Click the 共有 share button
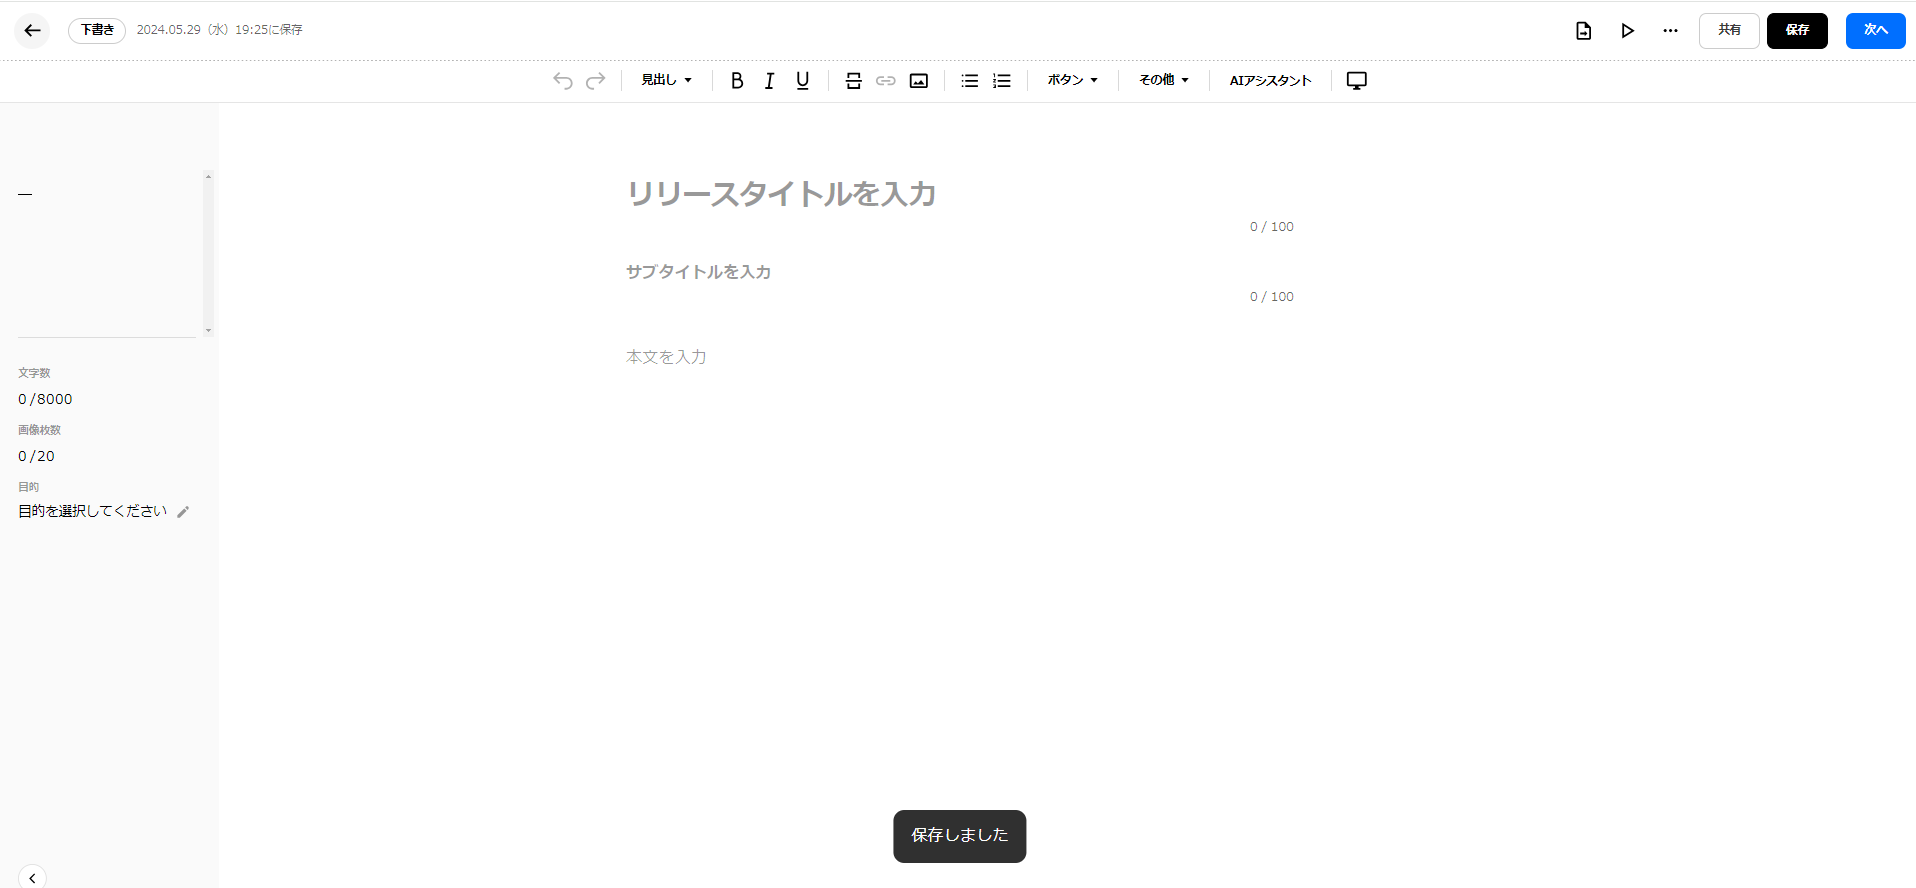The width and height of the screenshot is (1916, 888). (1729, 31)
